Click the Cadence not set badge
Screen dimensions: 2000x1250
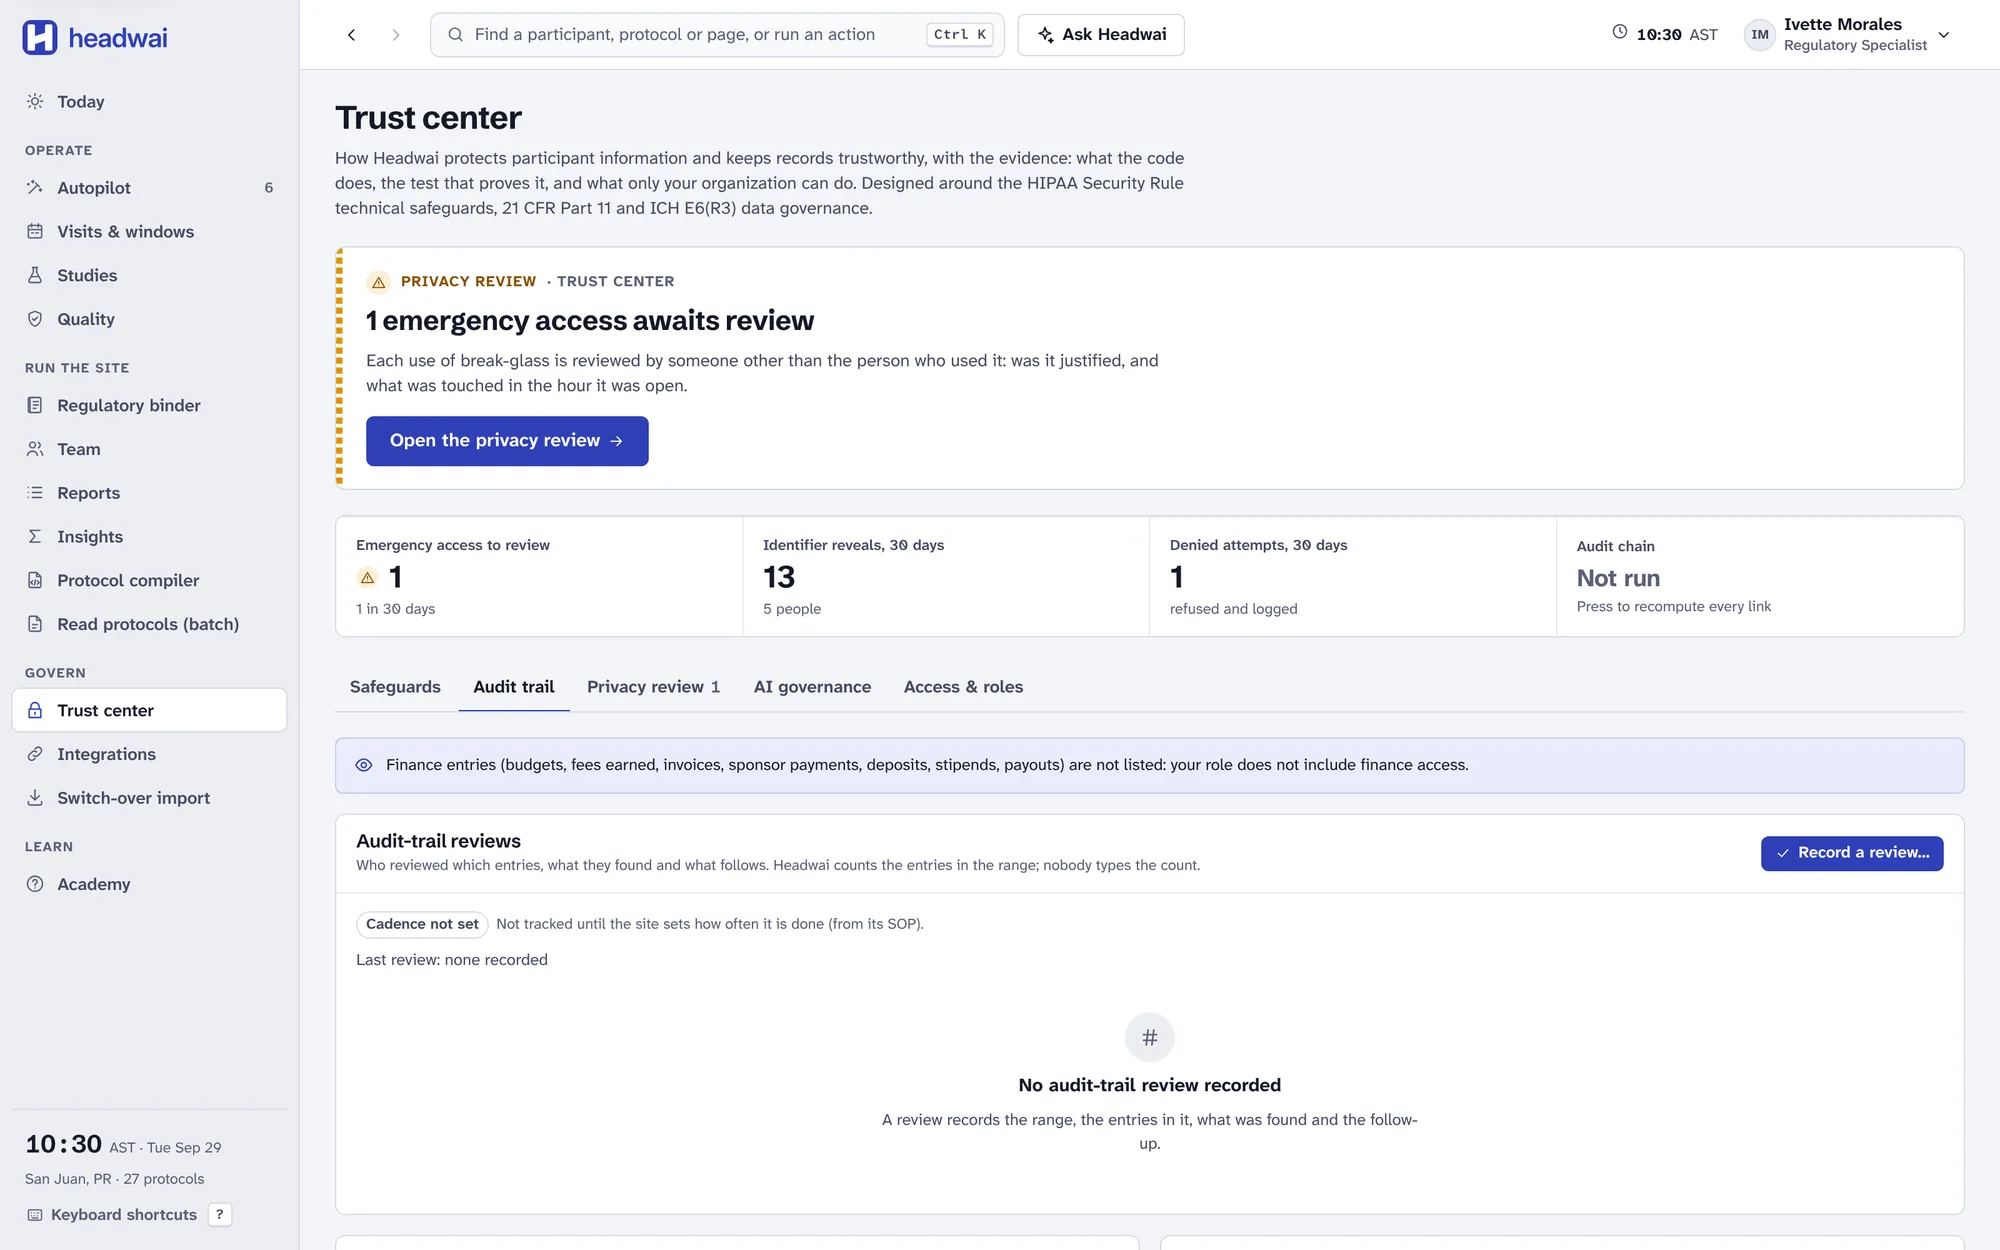[x=422, y=924]
